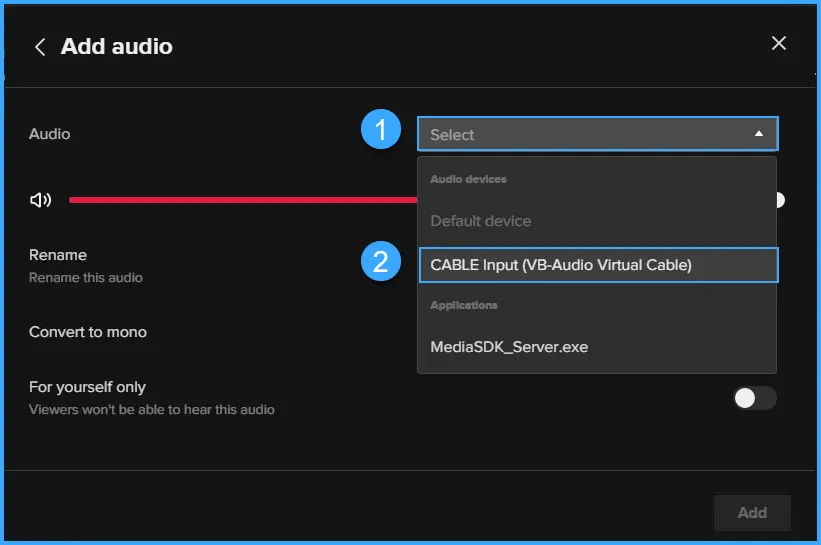The image size is (821, 545).
Task: Click the Rename option label
Action: point(58,255)
